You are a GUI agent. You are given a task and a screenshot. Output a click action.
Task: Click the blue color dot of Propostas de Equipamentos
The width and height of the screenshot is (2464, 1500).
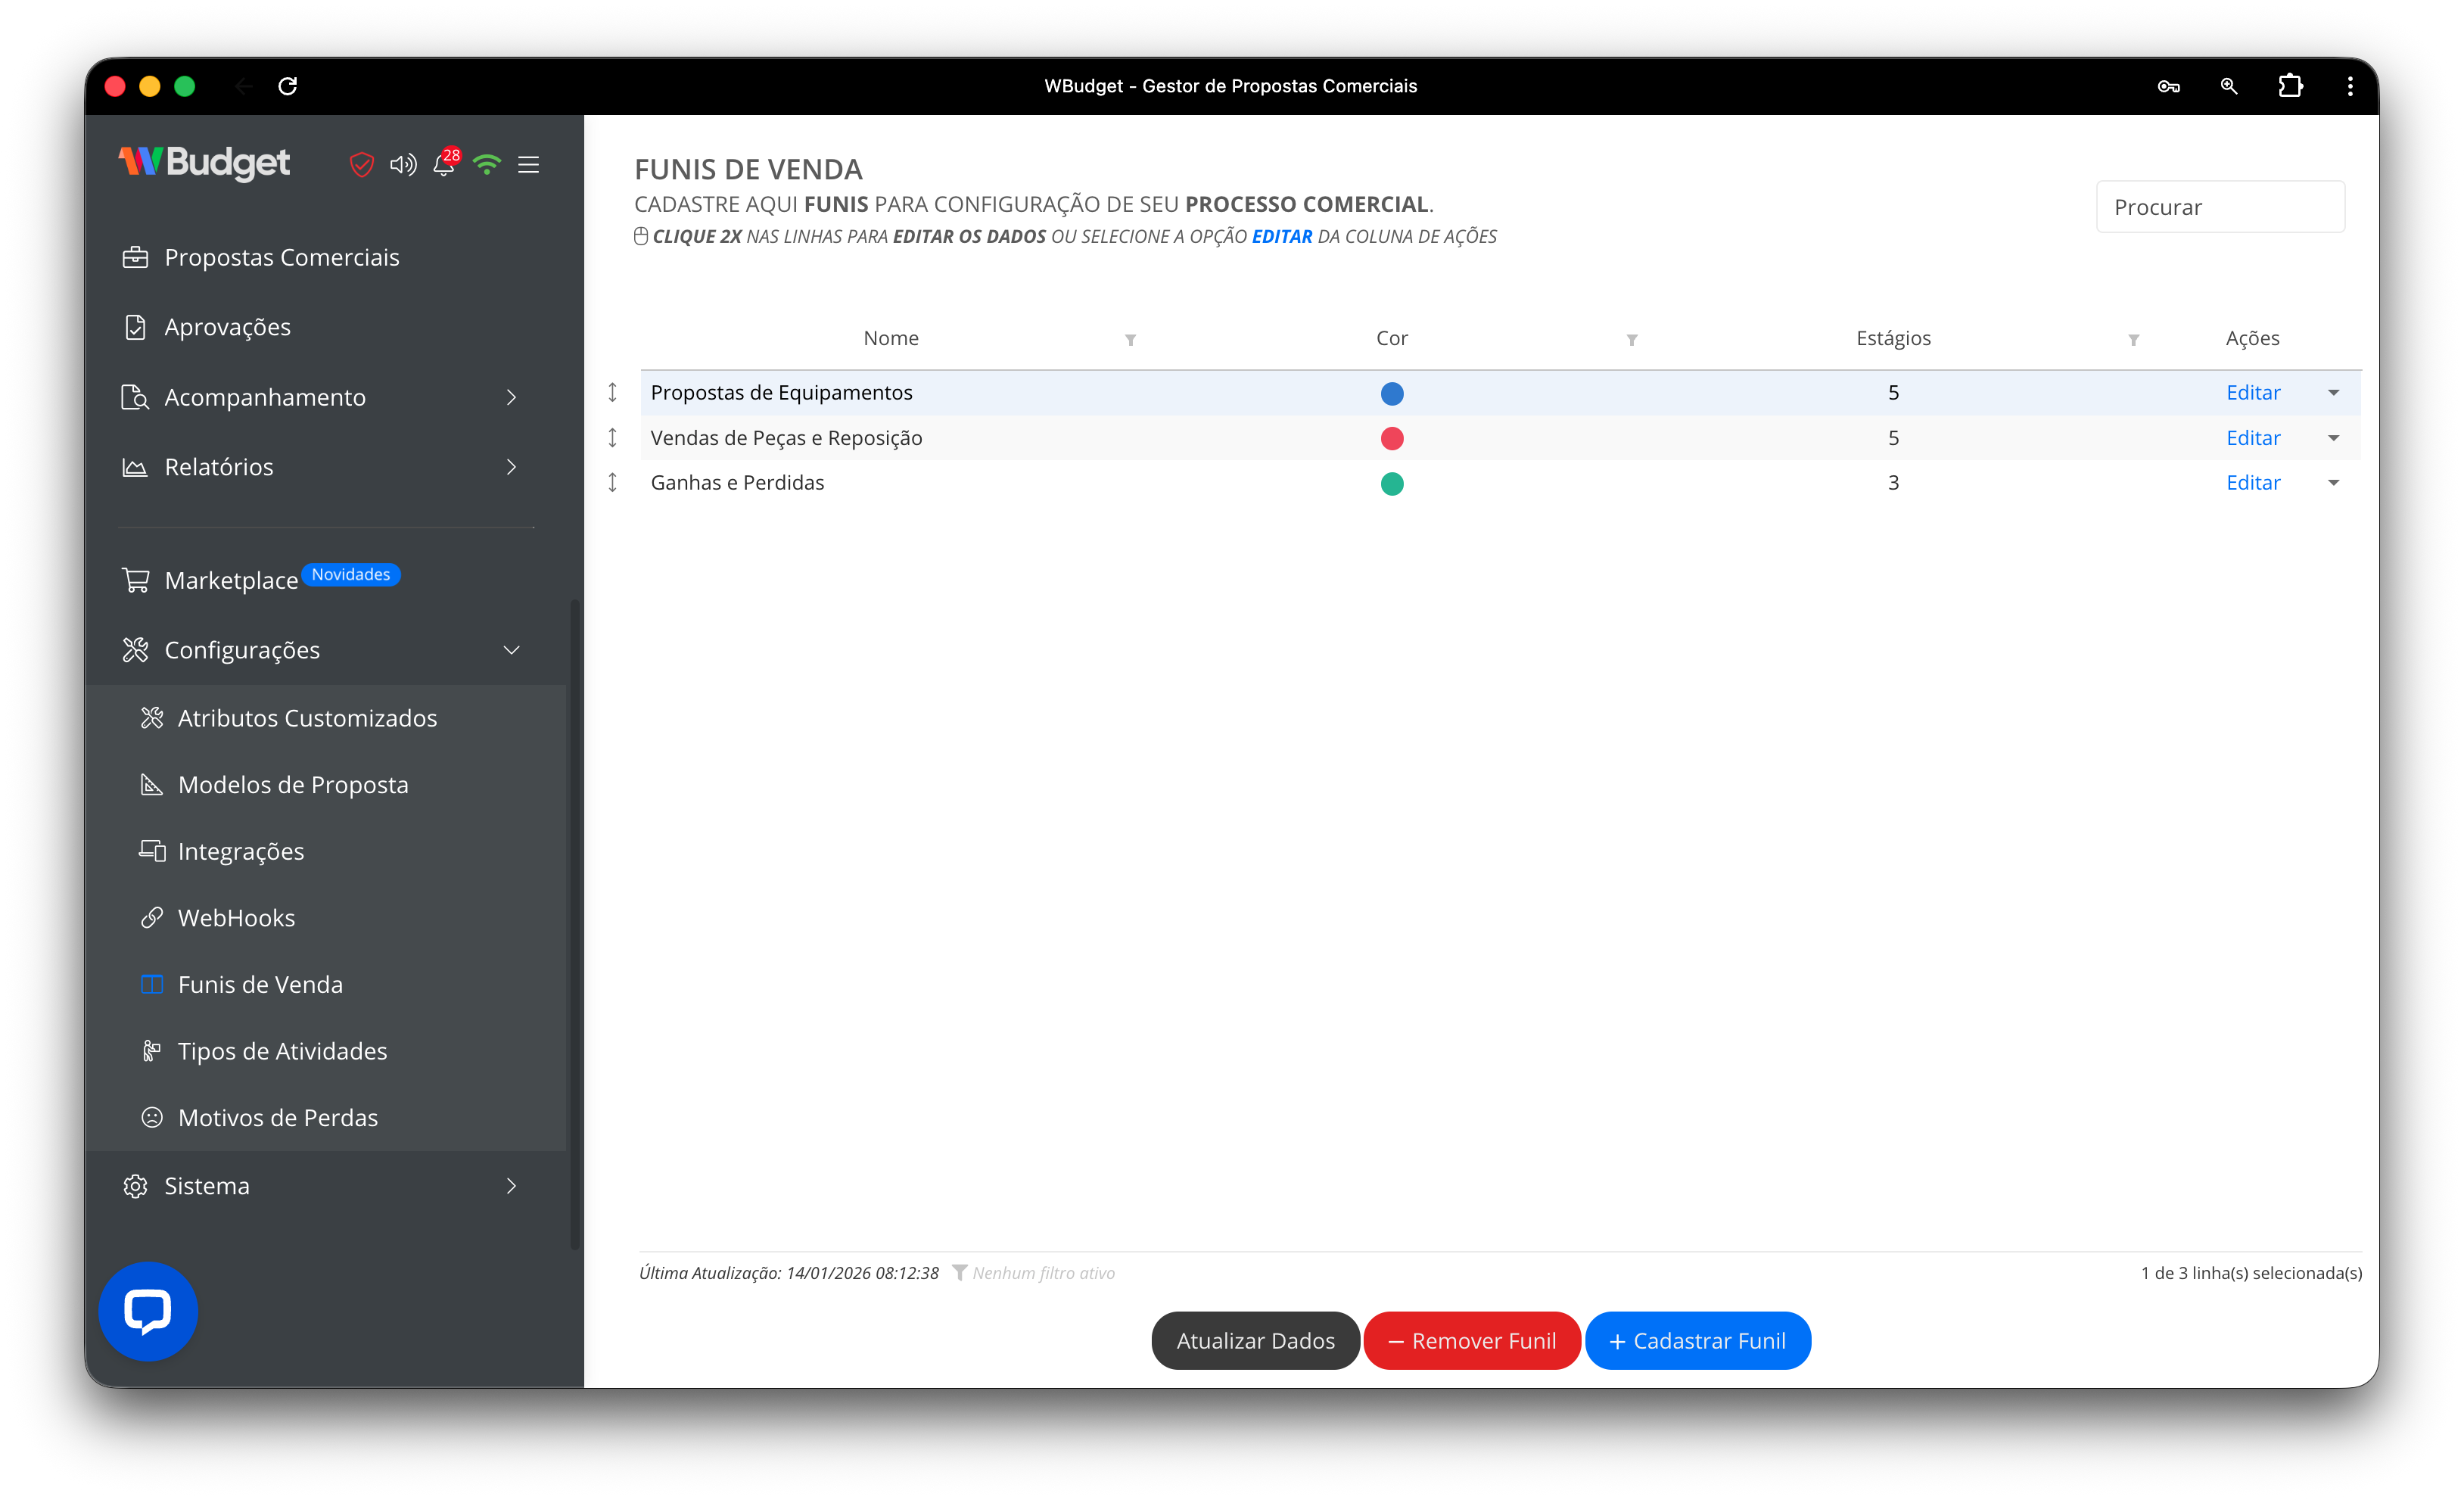(1391, 393)
